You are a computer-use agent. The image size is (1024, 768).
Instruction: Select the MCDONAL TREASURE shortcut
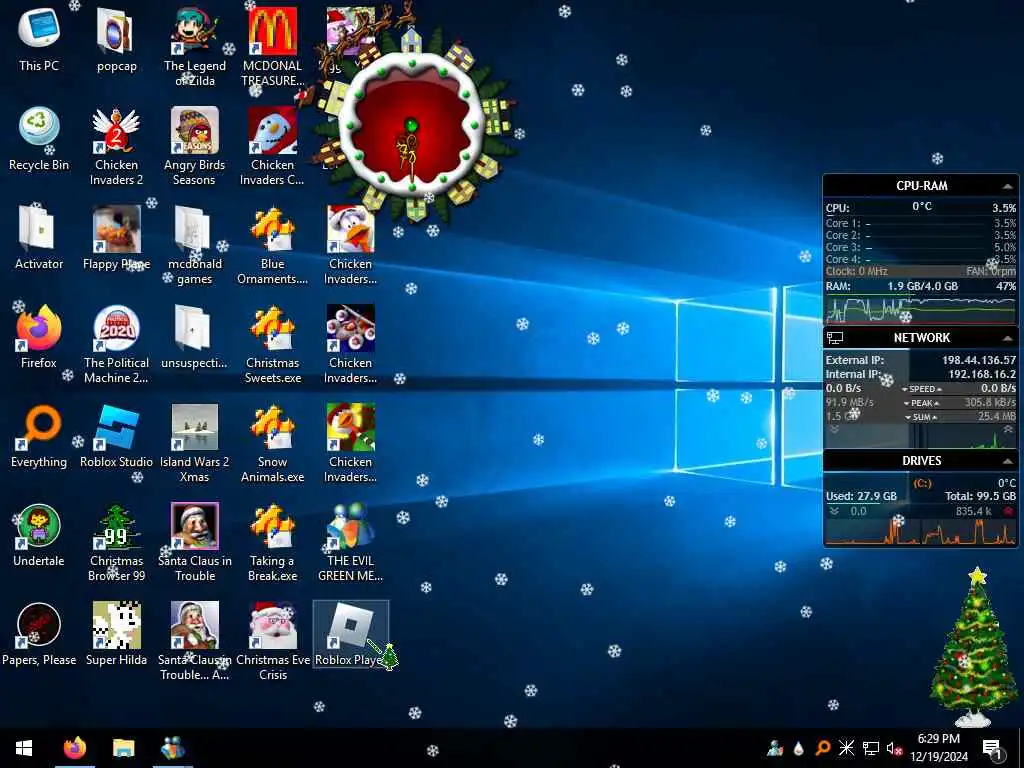(x=272, y=47)
